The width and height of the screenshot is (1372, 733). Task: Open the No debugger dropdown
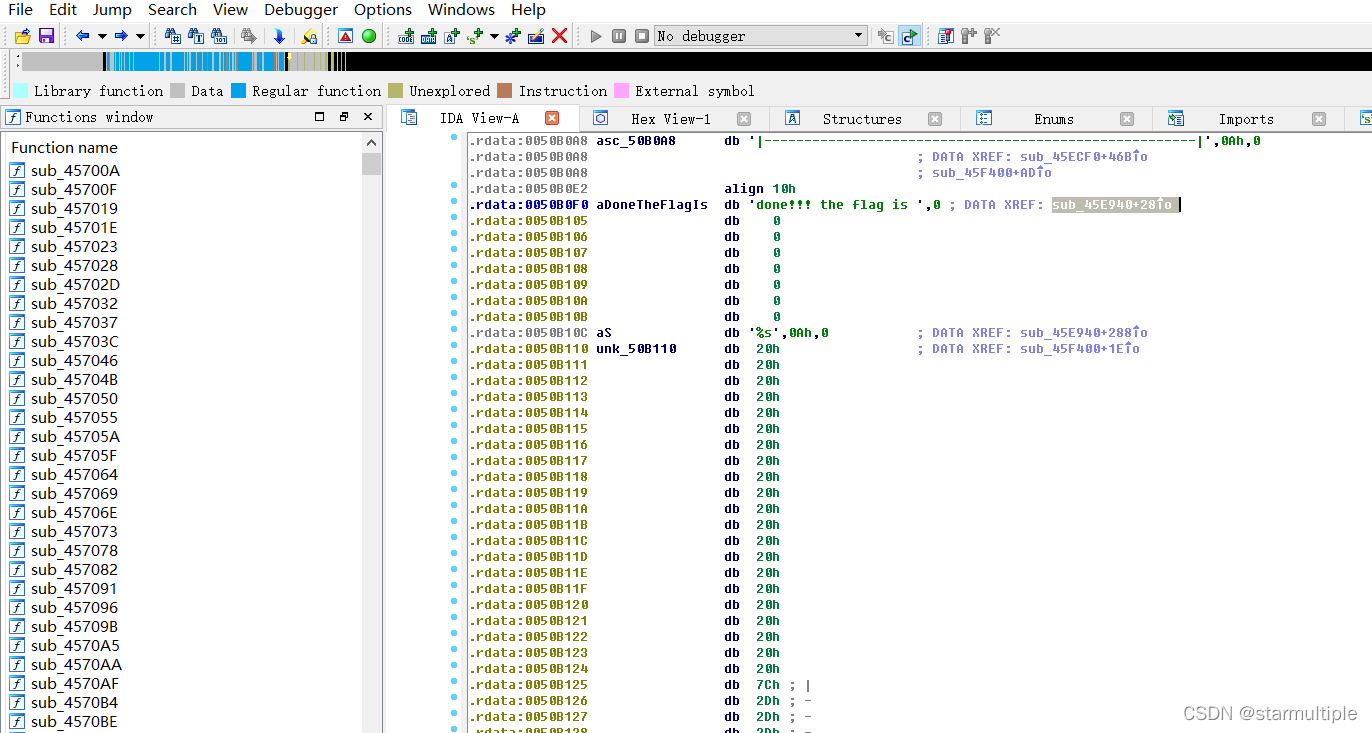coord(761,36)
